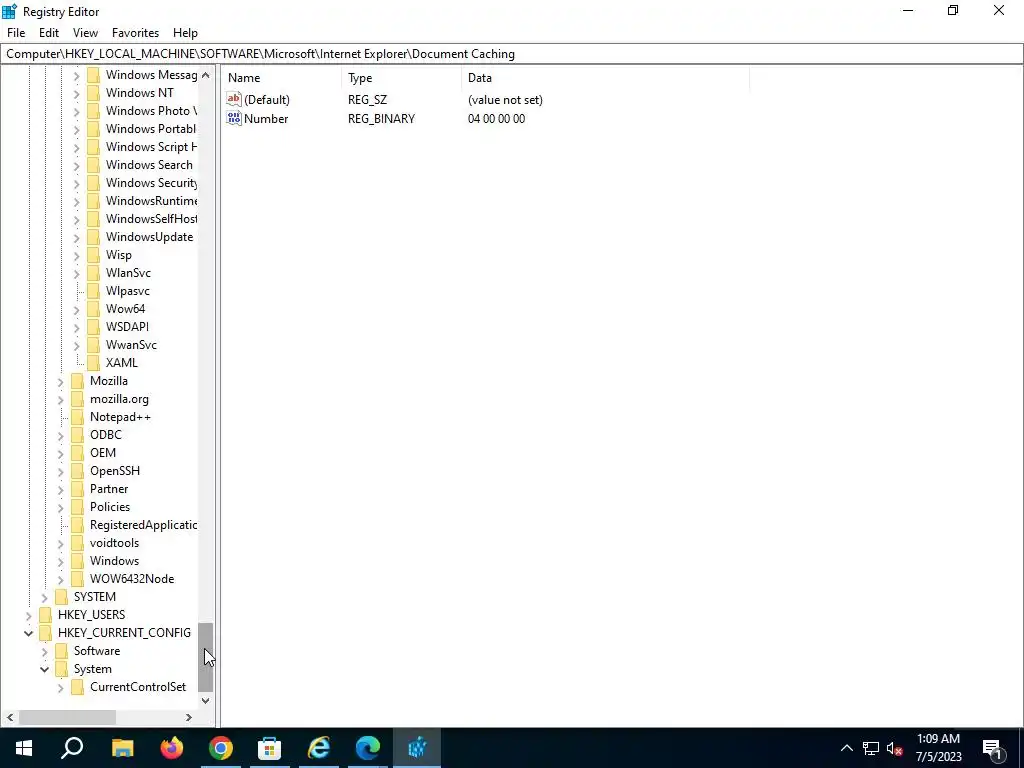Select the OpenSSH folder icon

(x=78, y=471)
